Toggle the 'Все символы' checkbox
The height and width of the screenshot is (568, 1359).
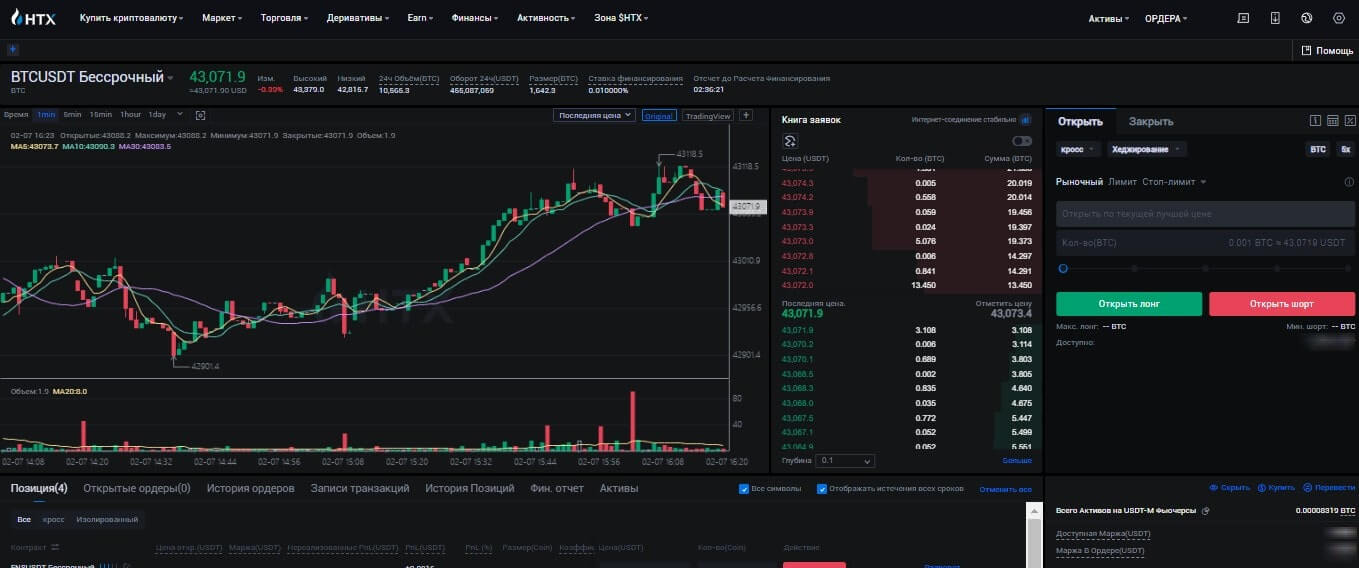(x=744, y=489)
